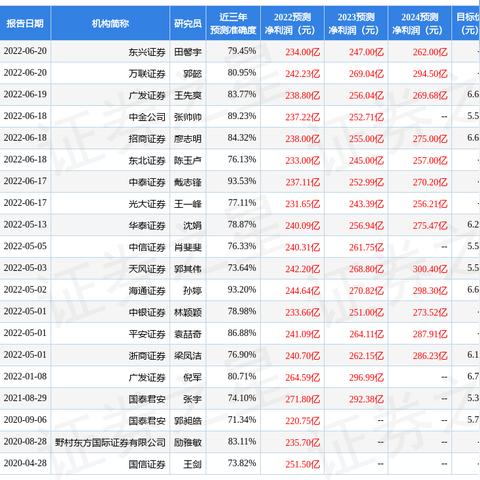480x480 pixels.
Task: Click the 研究员 column header
Action: pyautogui.click(x=188, y=23)
